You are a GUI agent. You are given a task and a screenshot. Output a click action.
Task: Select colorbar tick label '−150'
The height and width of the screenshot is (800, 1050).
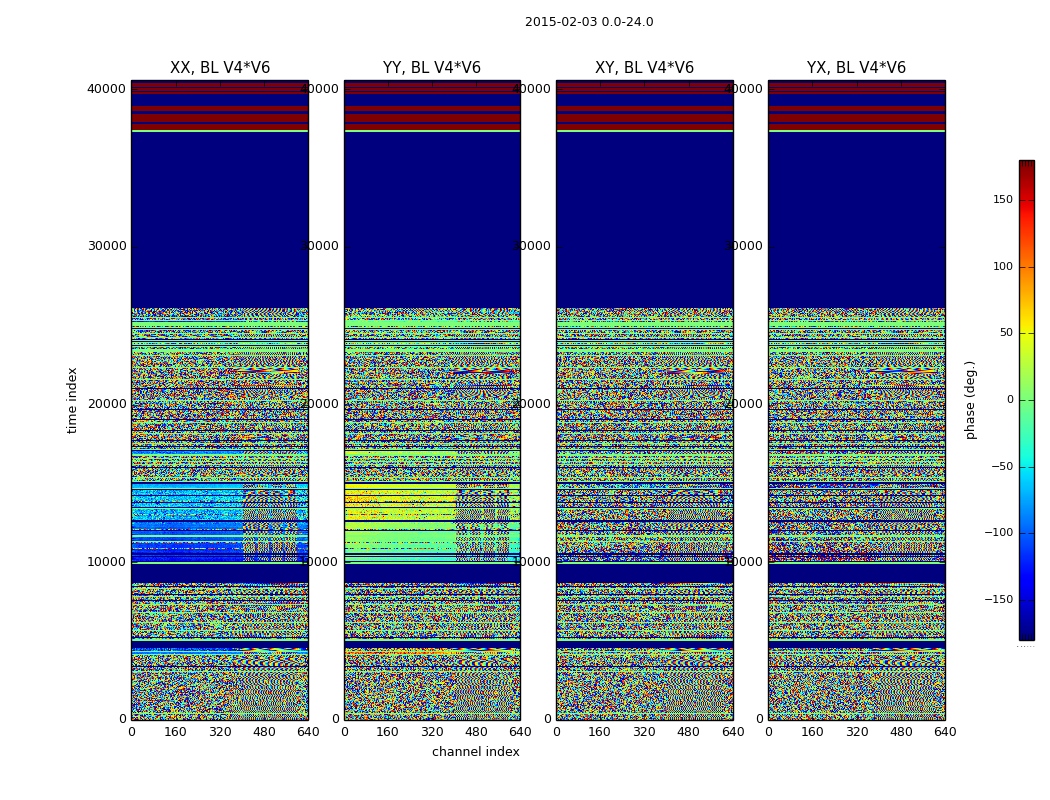click(x=999, y=600)
